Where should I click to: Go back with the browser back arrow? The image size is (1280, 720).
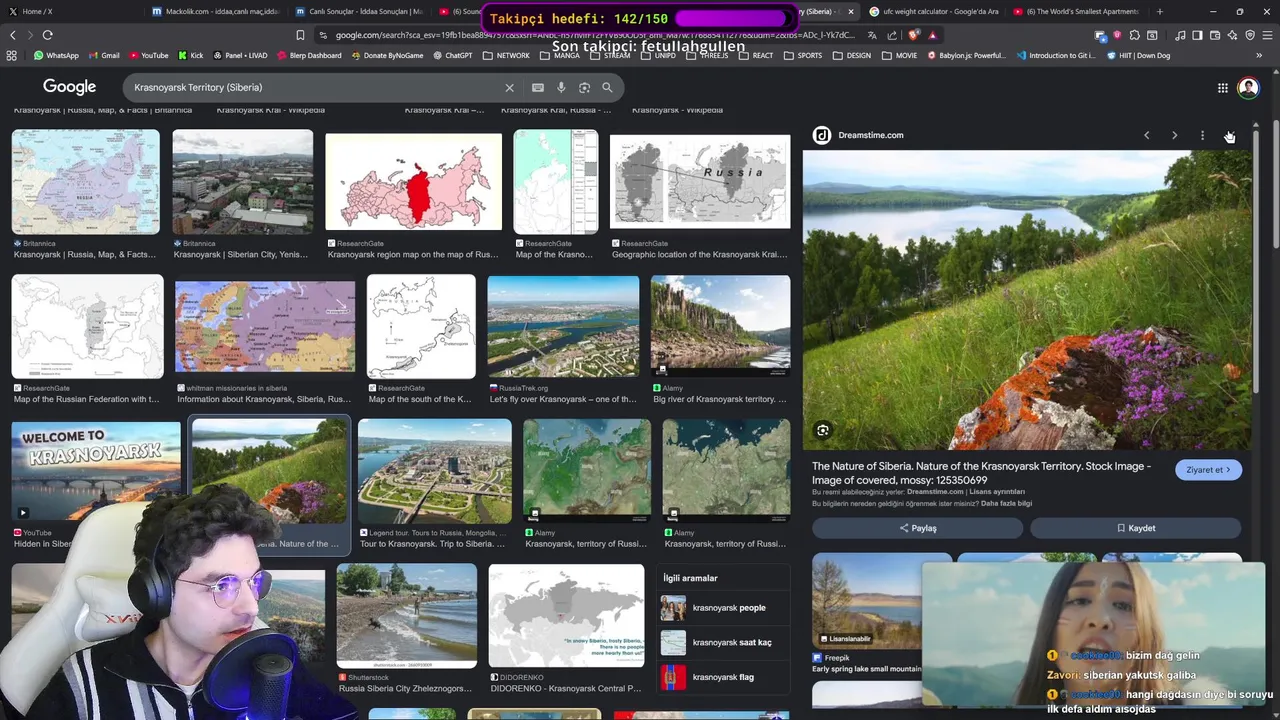coord(13,35)
